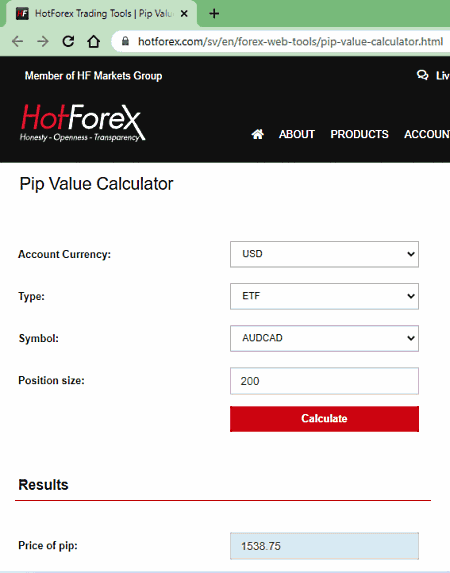Open a new browser tab
The width and height of the screenshot is (450, 573).
[x=214, y=14]
